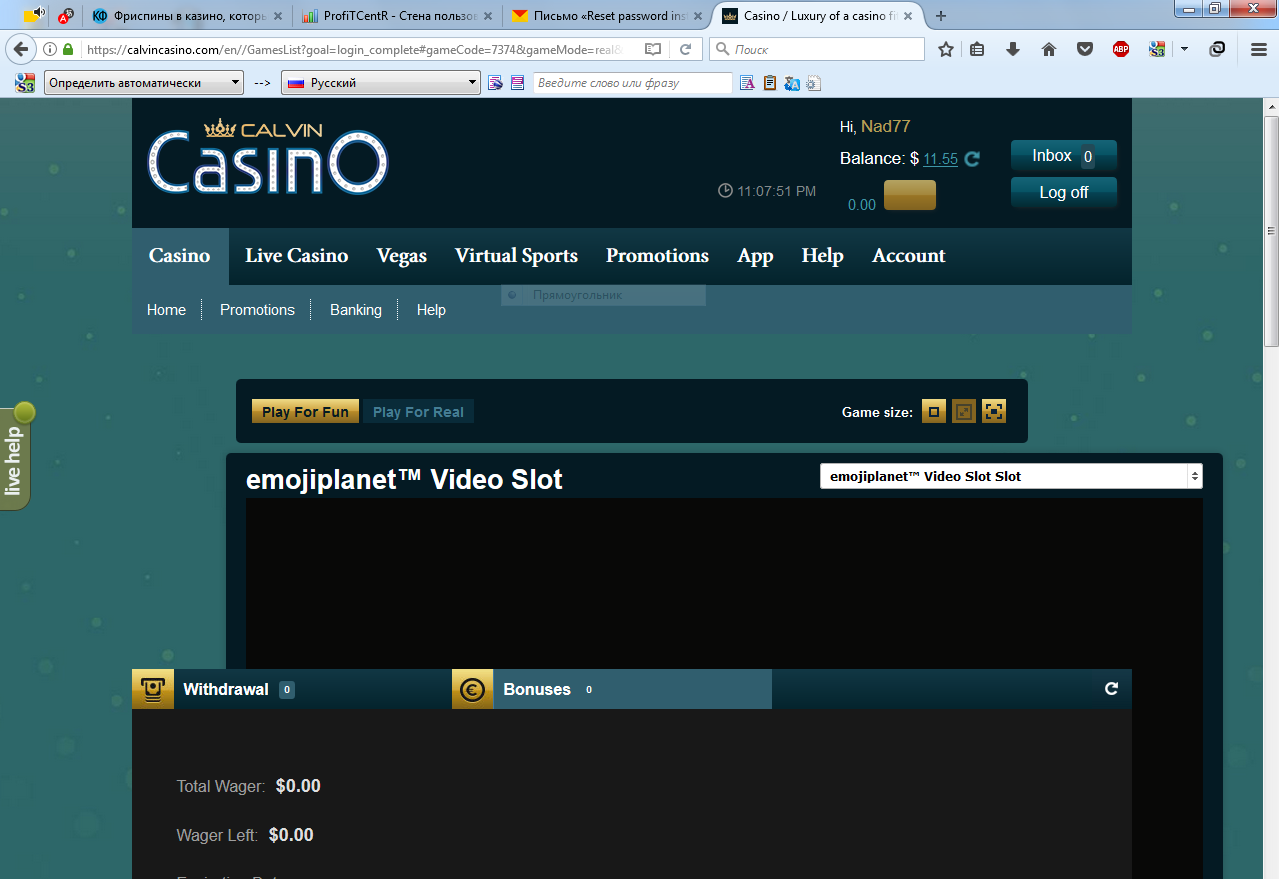
Task: Switch game to fullscreen size
Action: click(x=994, y=411)
